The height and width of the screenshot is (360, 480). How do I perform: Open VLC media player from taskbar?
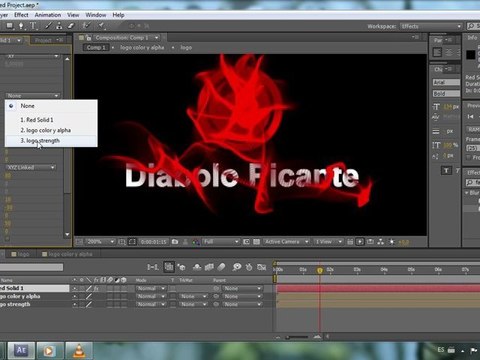pyautogui.click(x=79, y=350)
